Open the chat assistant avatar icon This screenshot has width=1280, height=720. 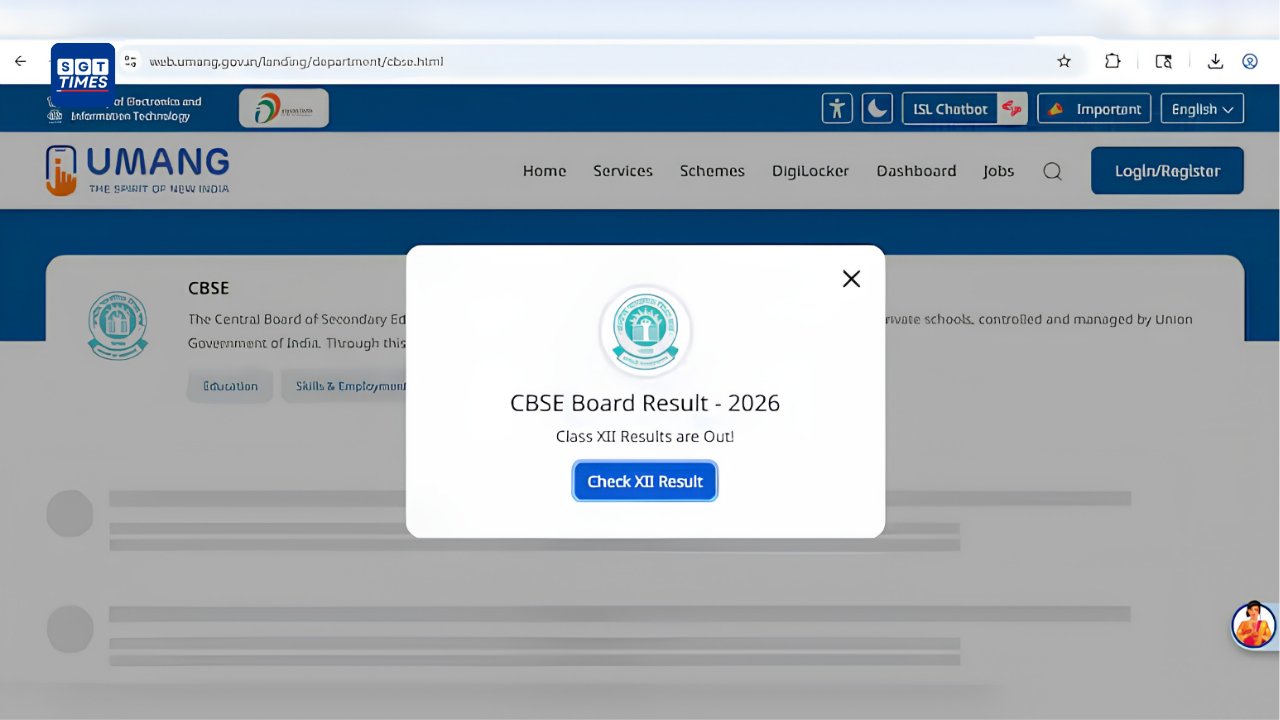click(1255, 625)
